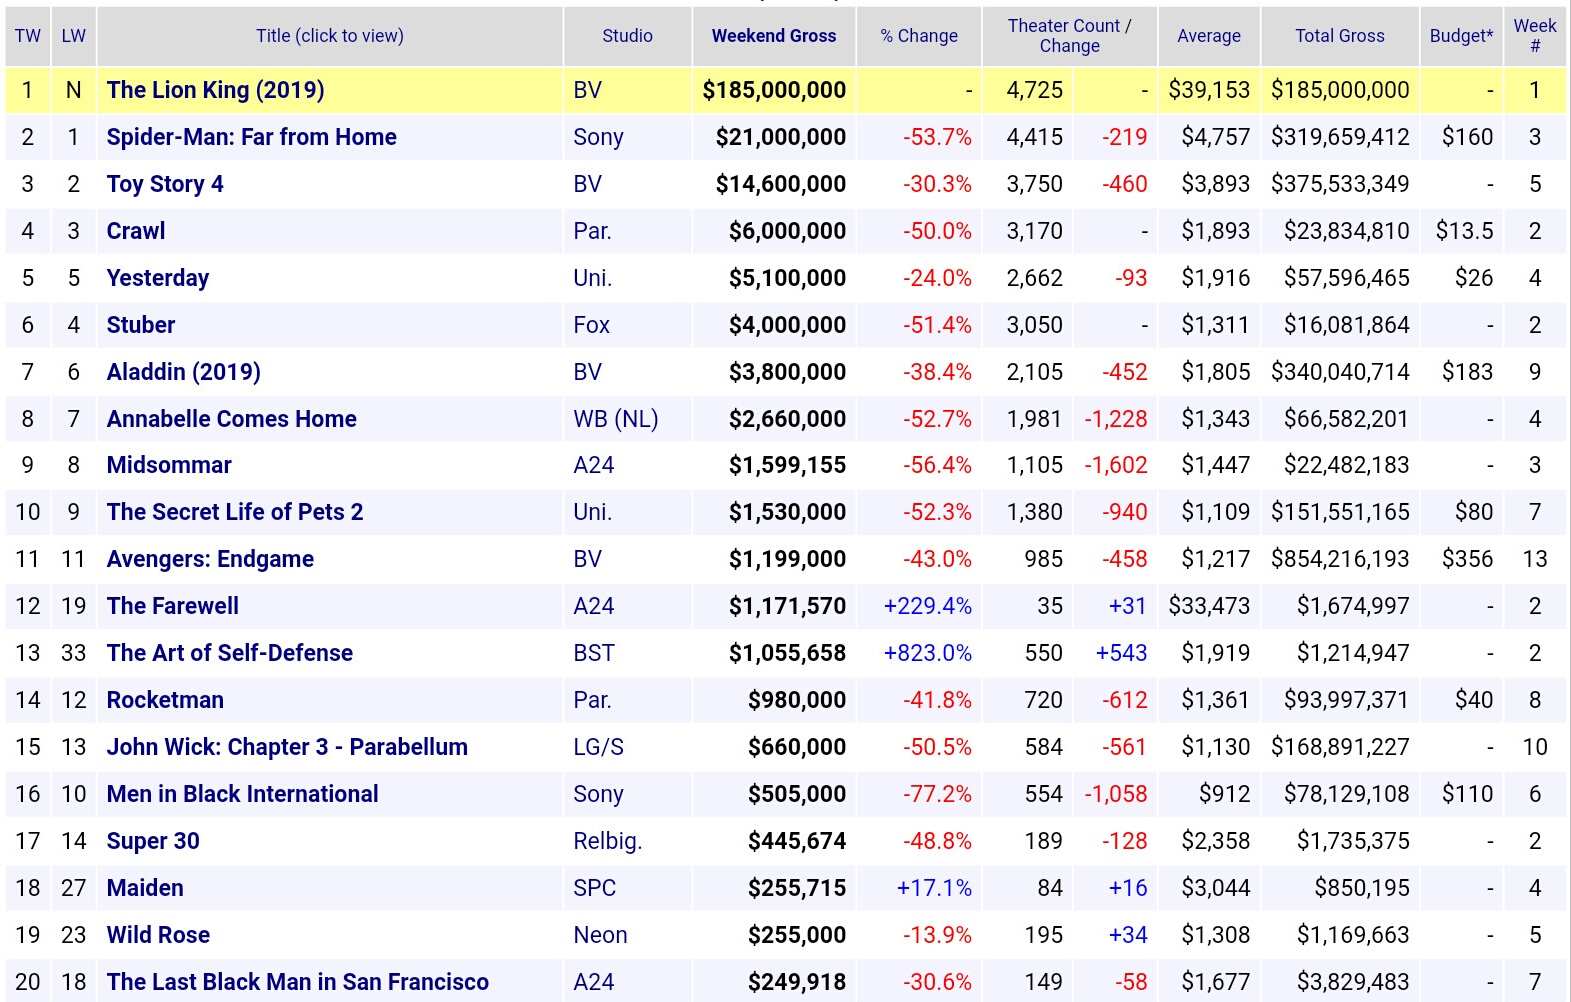Select the $340,040,714 total gross
The image size is (1571, 1002).
coord(1340,372)
